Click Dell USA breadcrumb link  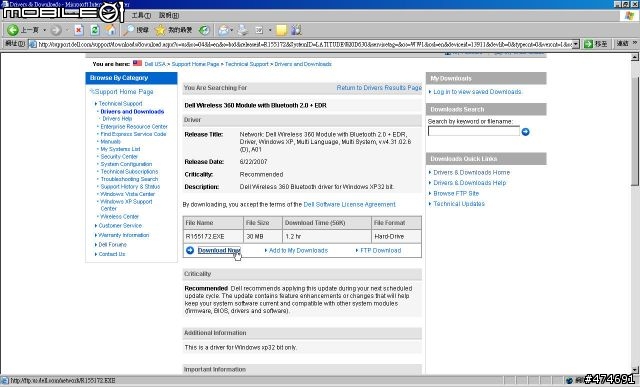pos(155,64)
